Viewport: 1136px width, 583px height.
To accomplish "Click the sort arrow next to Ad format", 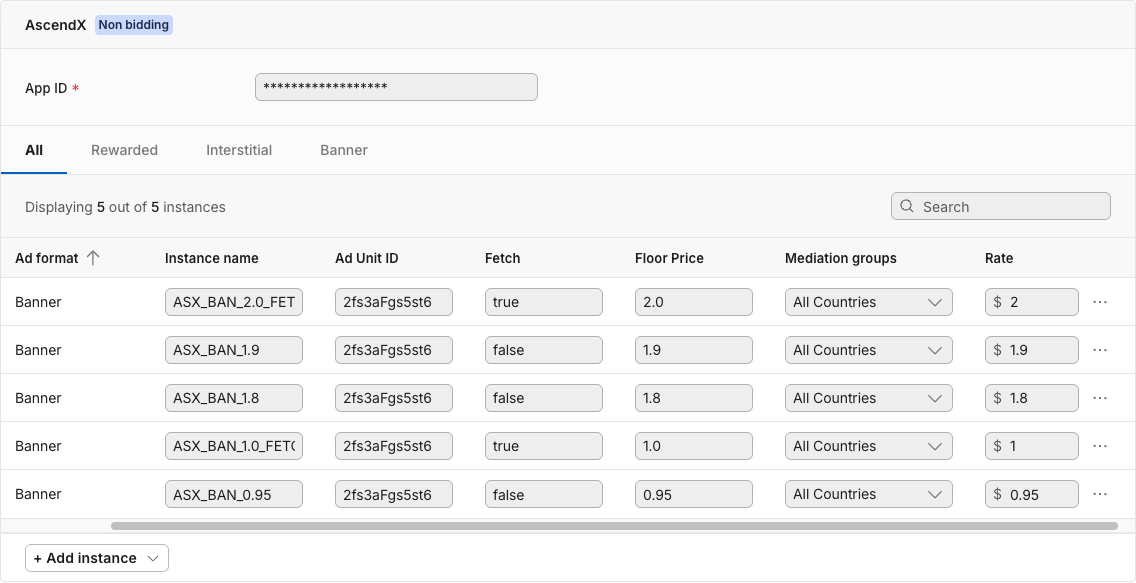I will [93, 258].
